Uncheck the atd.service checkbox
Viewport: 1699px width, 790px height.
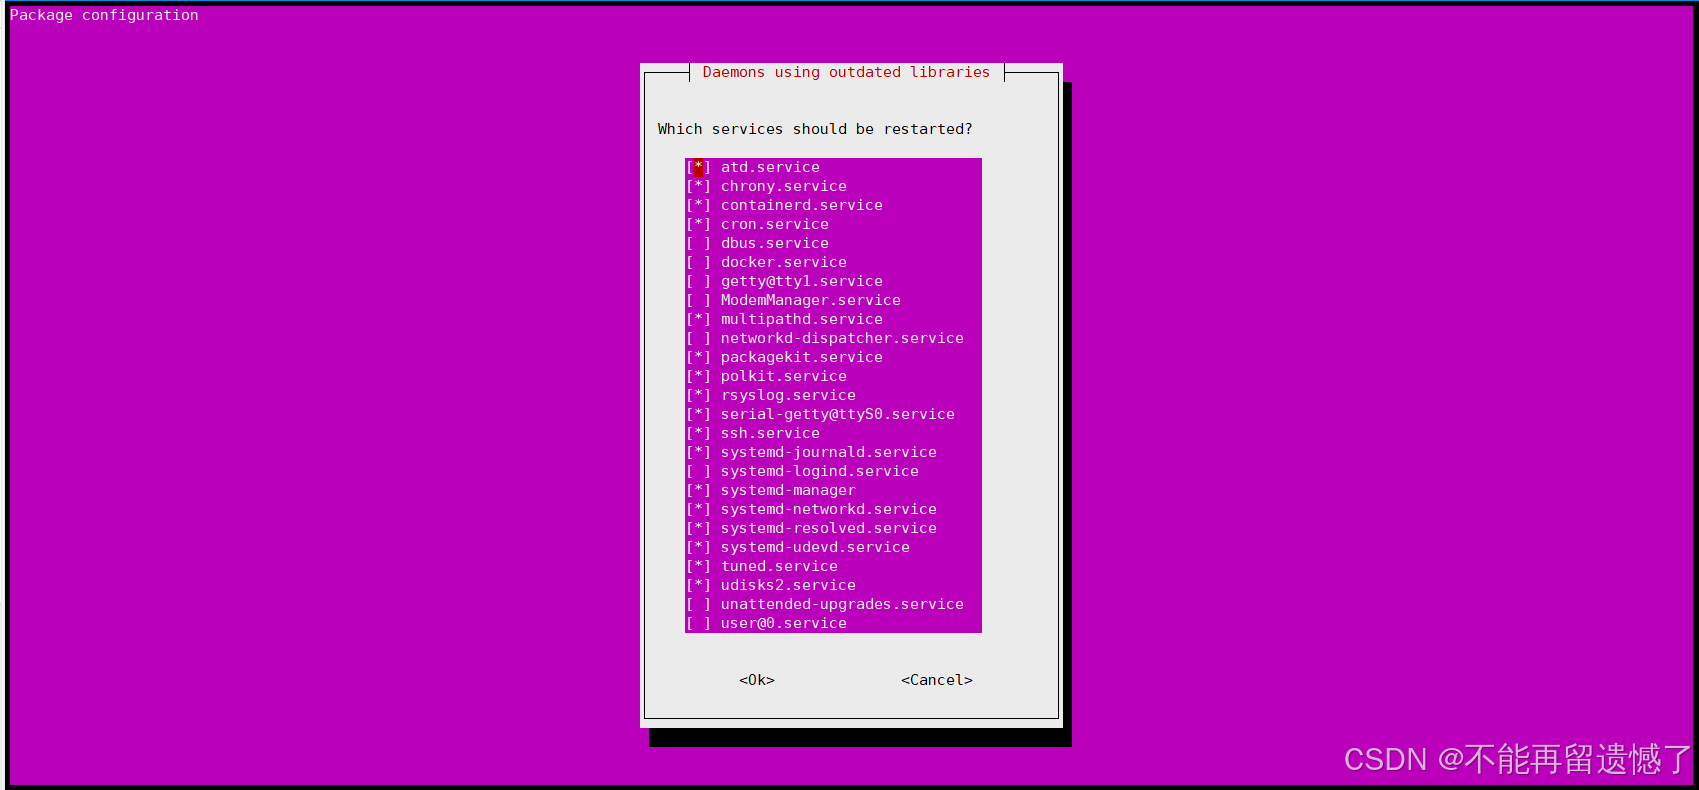pyautogui.click(x=698, y=167)
